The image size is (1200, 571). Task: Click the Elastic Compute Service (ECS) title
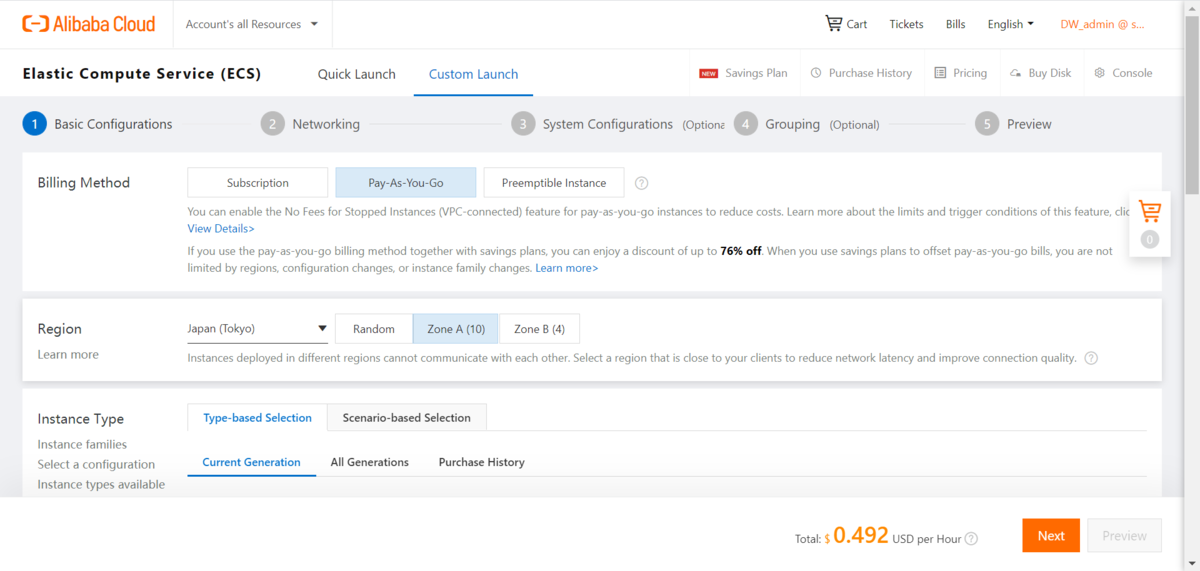coord(142,73)
